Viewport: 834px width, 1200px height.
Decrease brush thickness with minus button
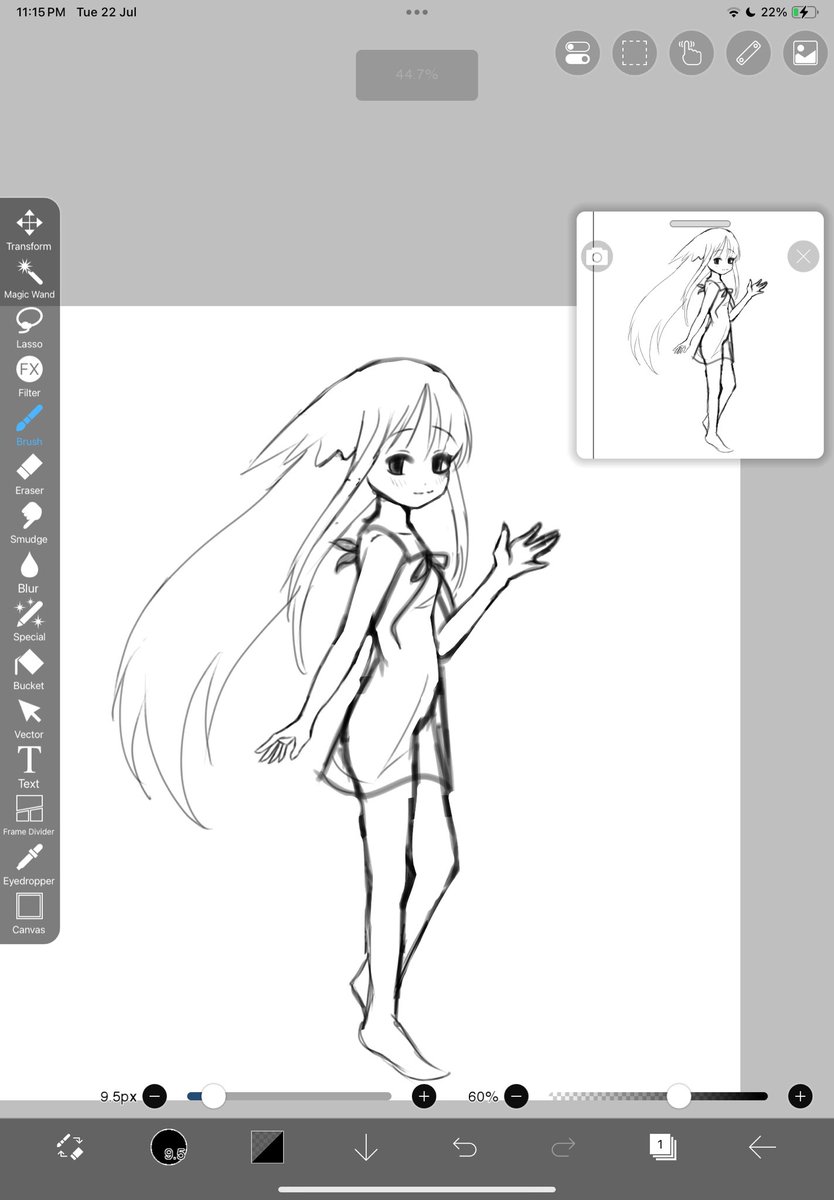(154, 1096)
